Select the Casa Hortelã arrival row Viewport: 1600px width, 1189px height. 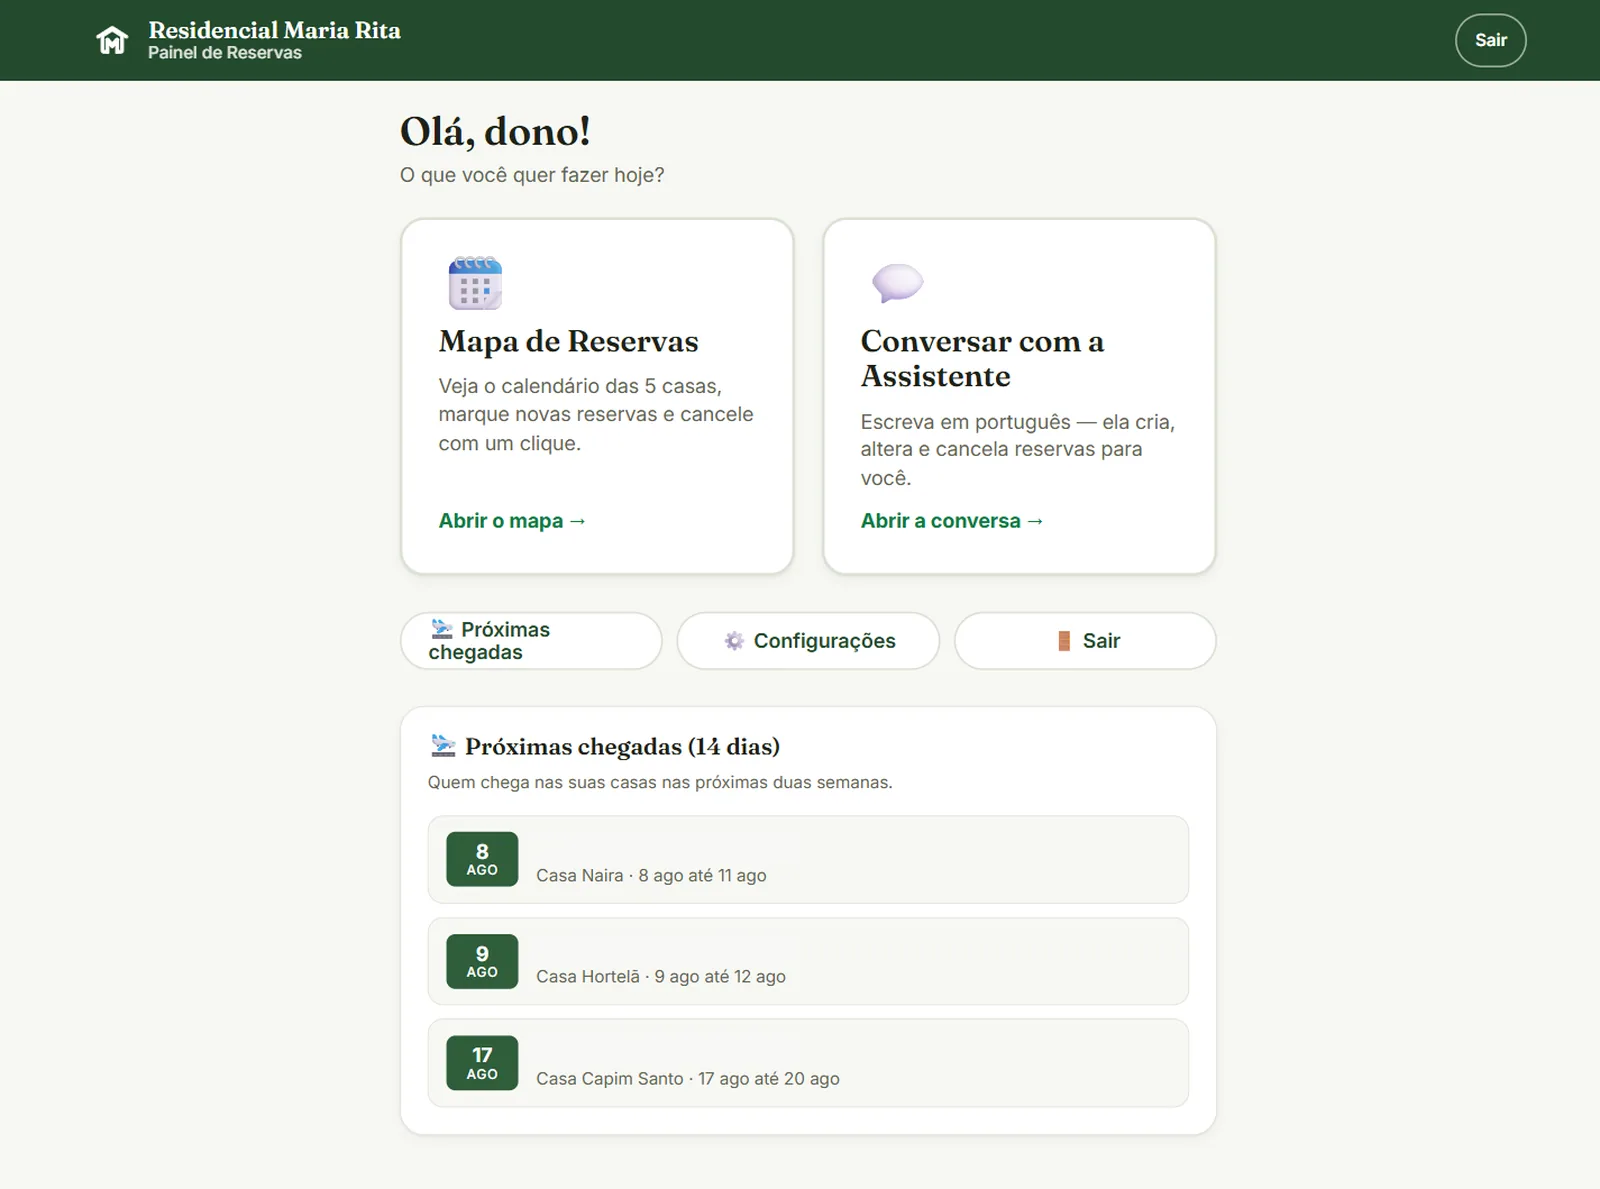(808, 961)
